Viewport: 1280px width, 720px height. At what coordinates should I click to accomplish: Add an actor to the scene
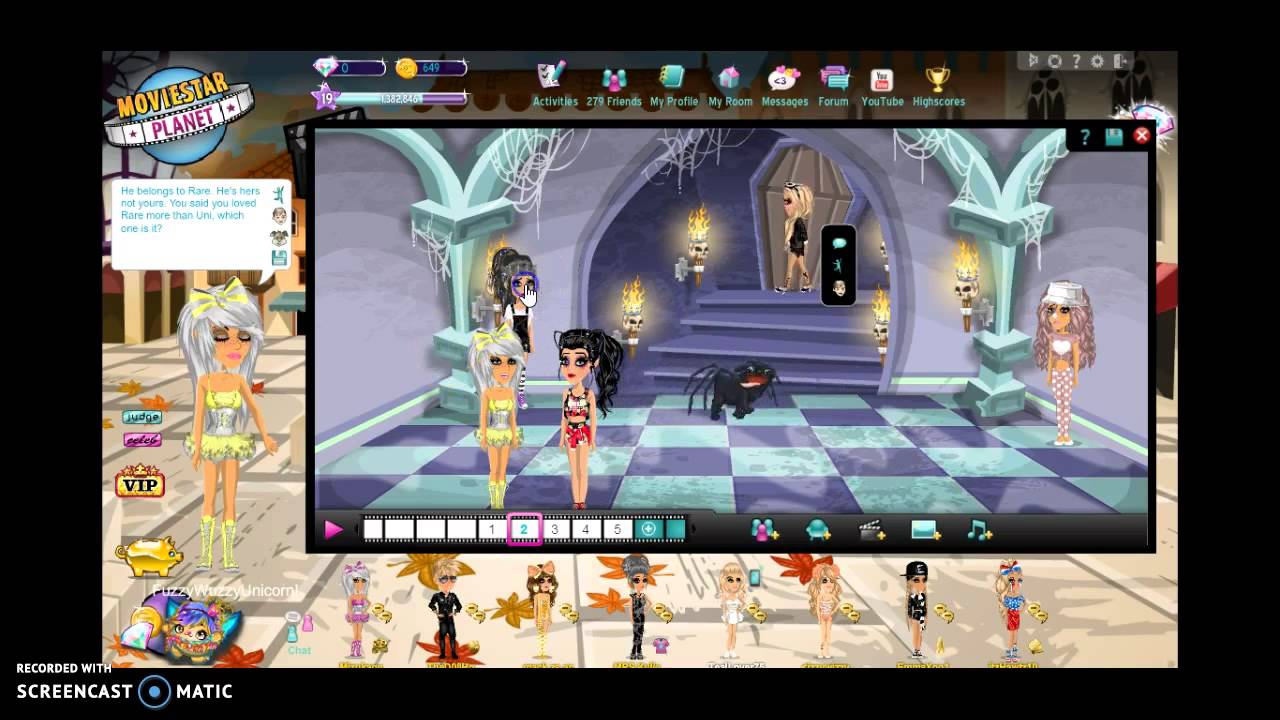pyautogui.click(x=765, y=530)
